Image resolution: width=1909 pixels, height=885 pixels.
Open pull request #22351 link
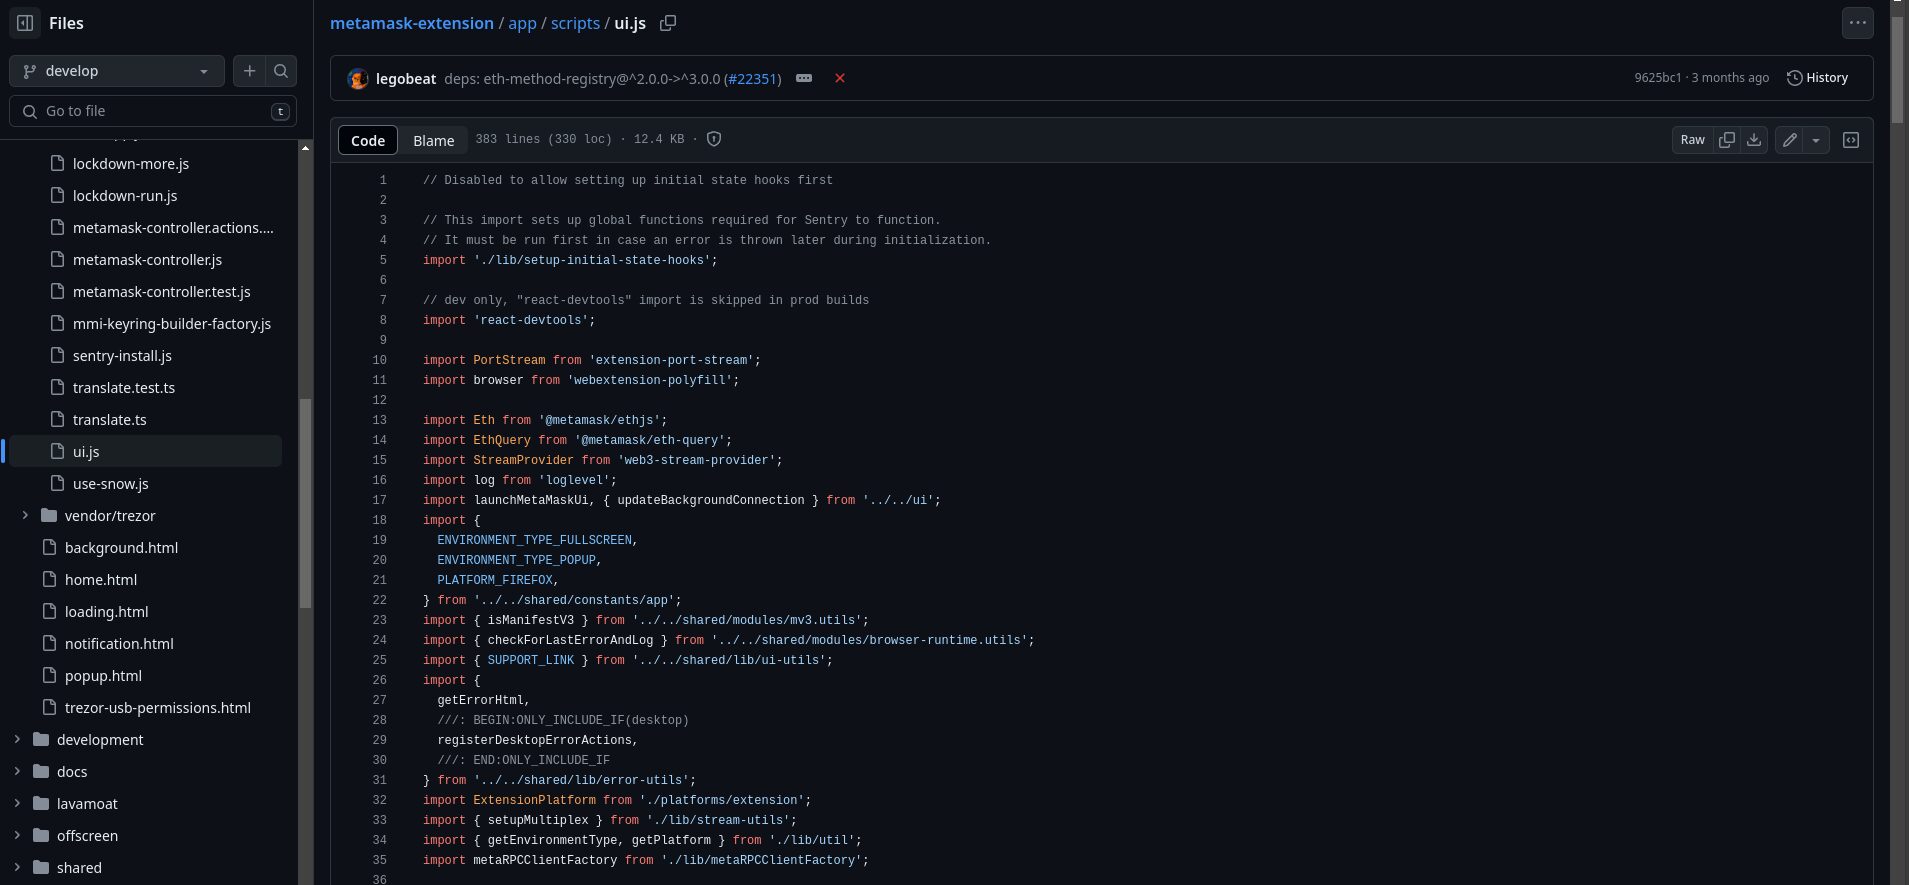point(753,78)
